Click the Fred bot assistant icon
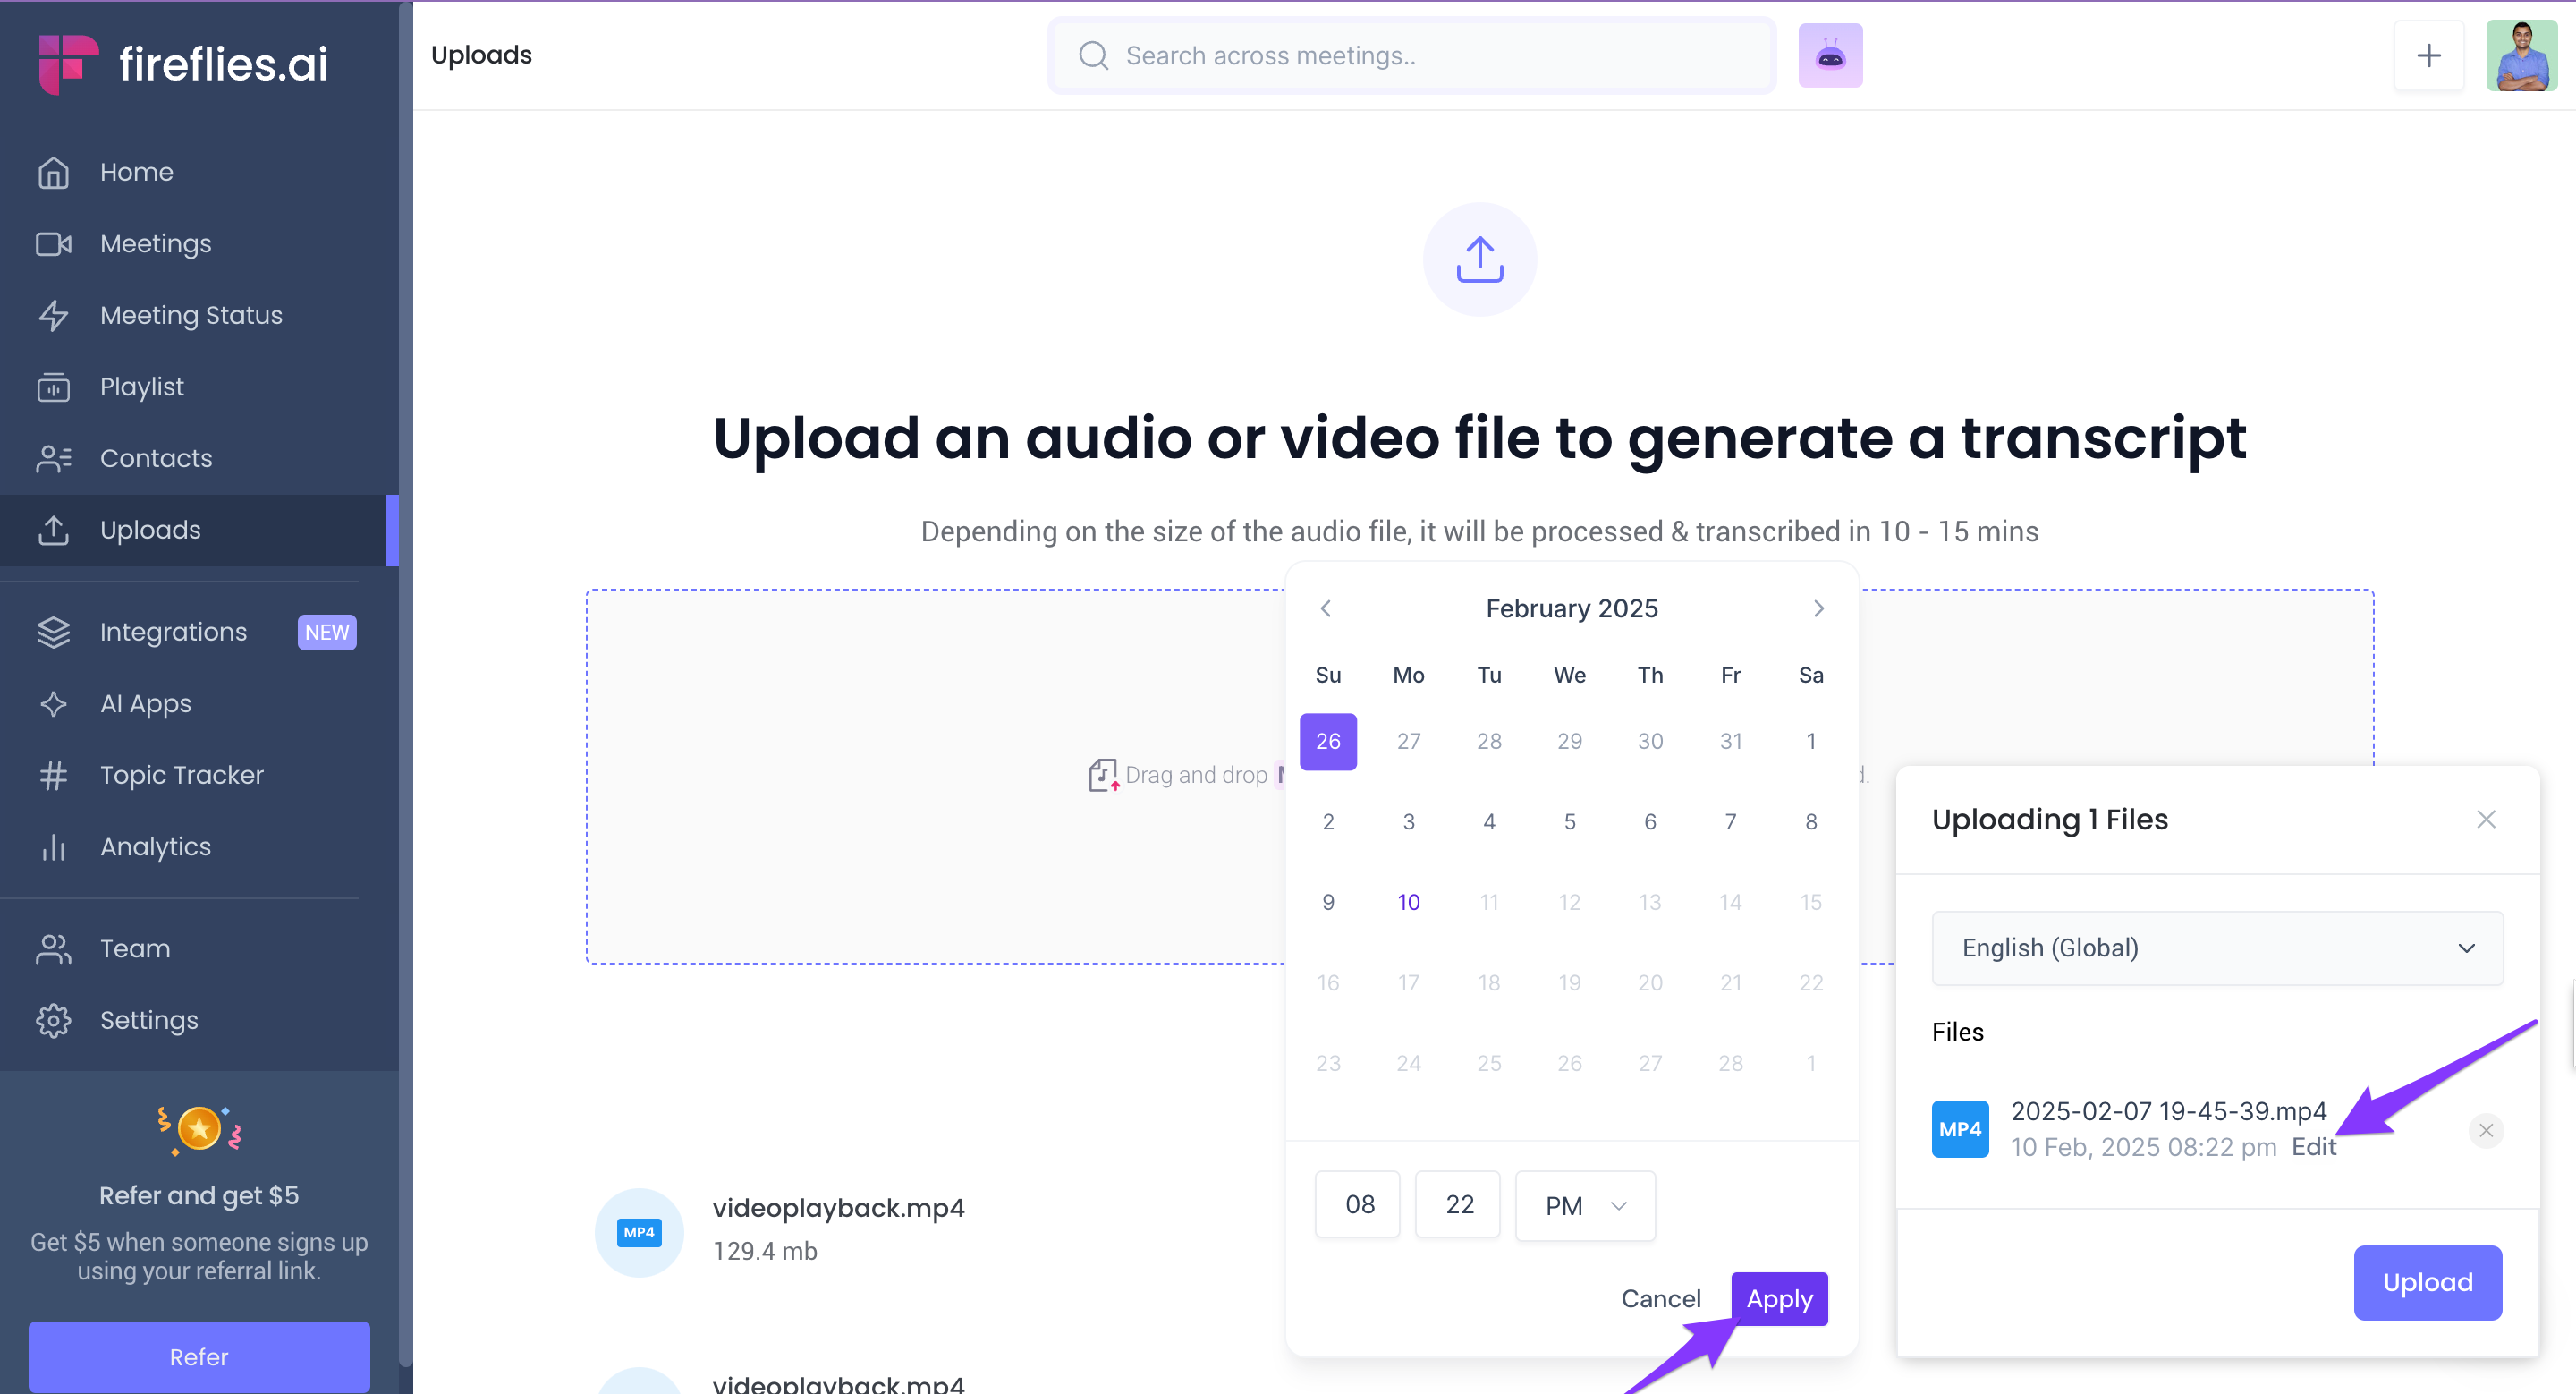 1829,55
